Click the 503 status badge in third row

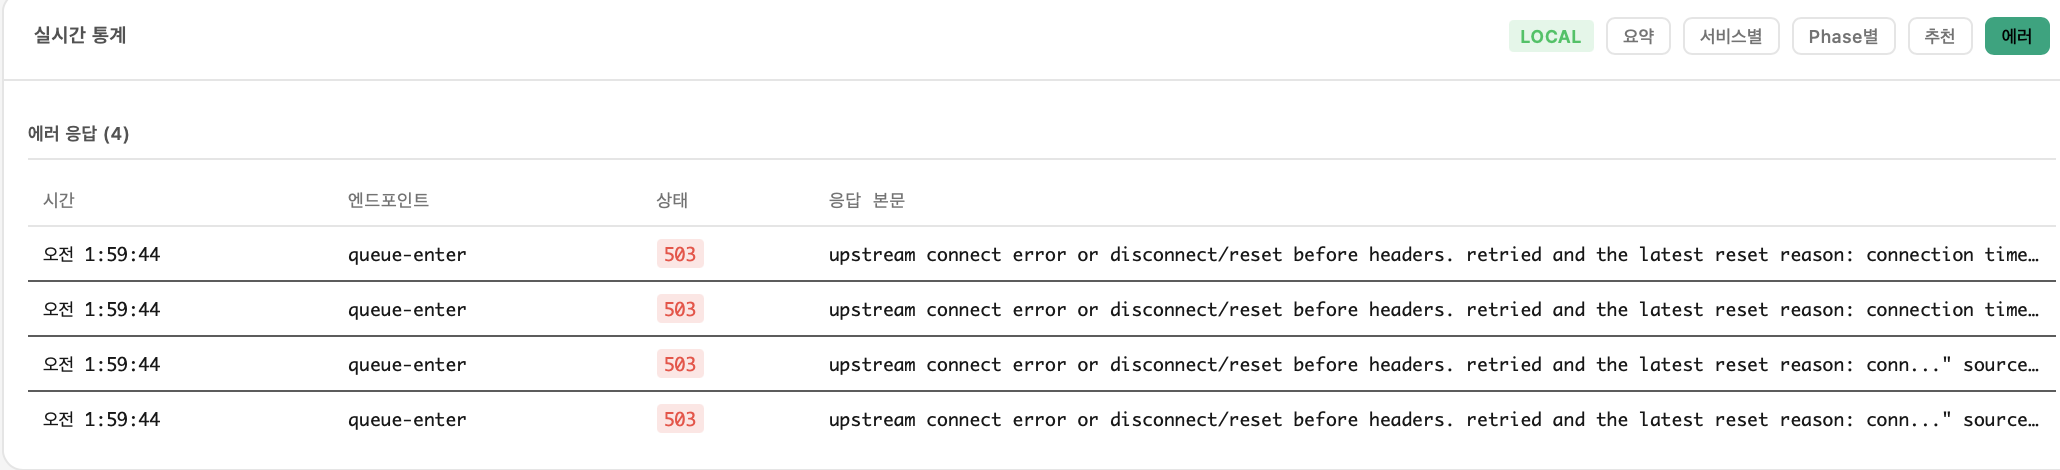680,364
